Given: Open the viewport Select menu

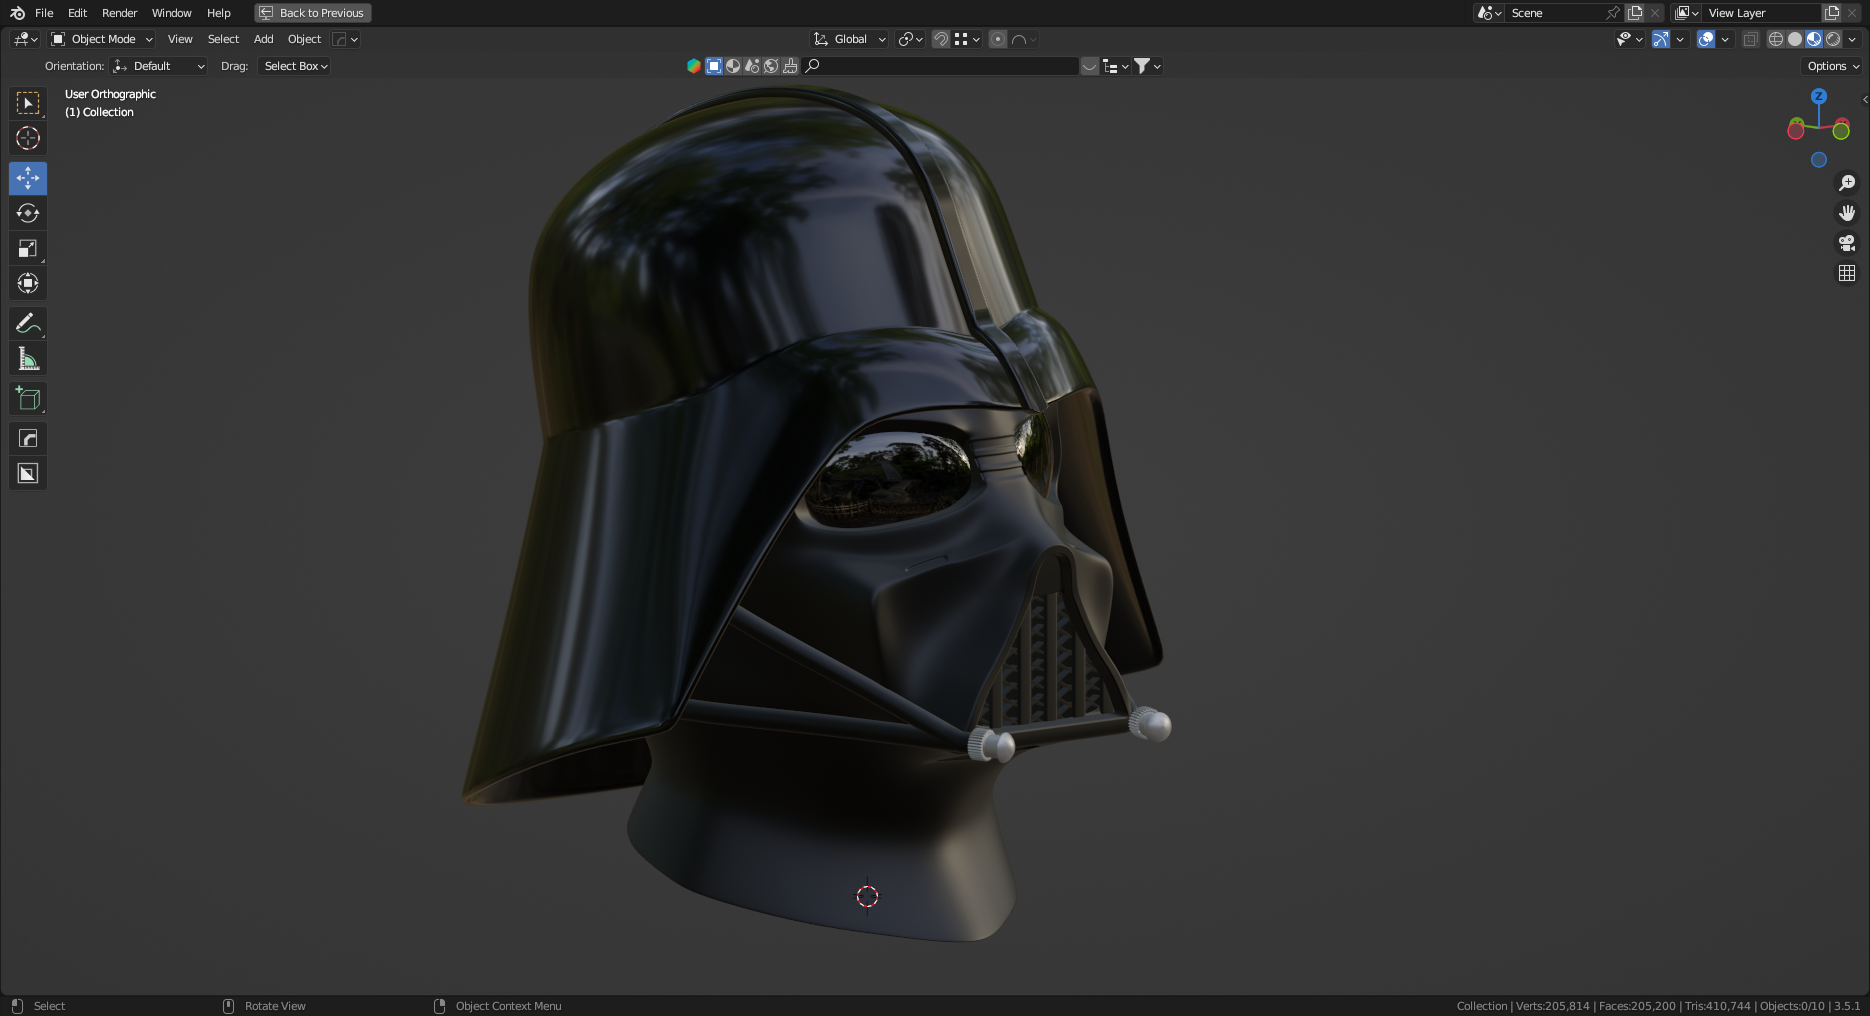Looking at the screenshot, I should tap(223, 39).
